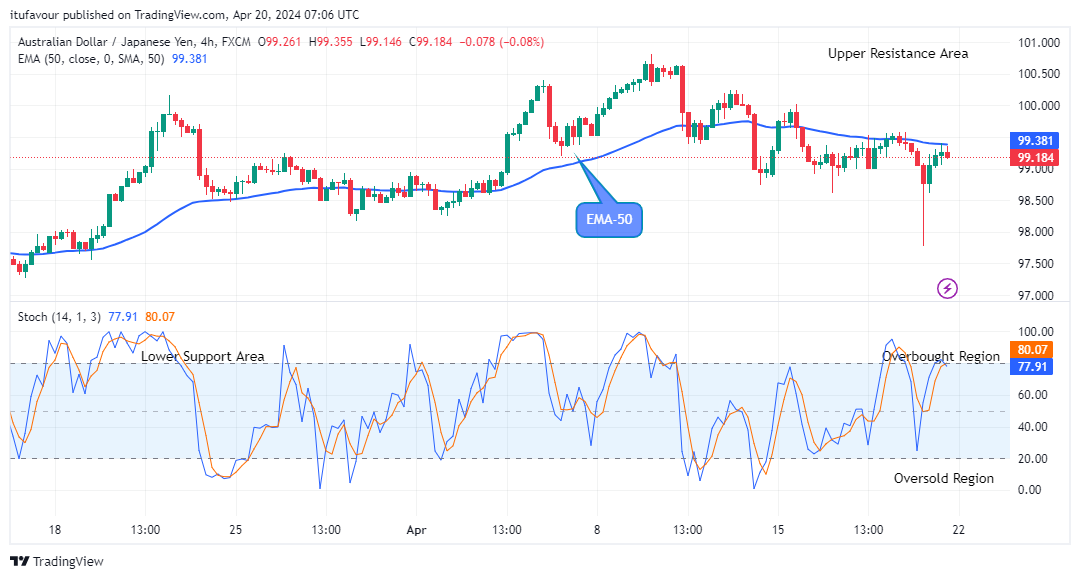Image resolution: width=1080 pixels, height=579 pixels.
Task: Click the 40.00 stochastic axis label
Action: 1032,427
